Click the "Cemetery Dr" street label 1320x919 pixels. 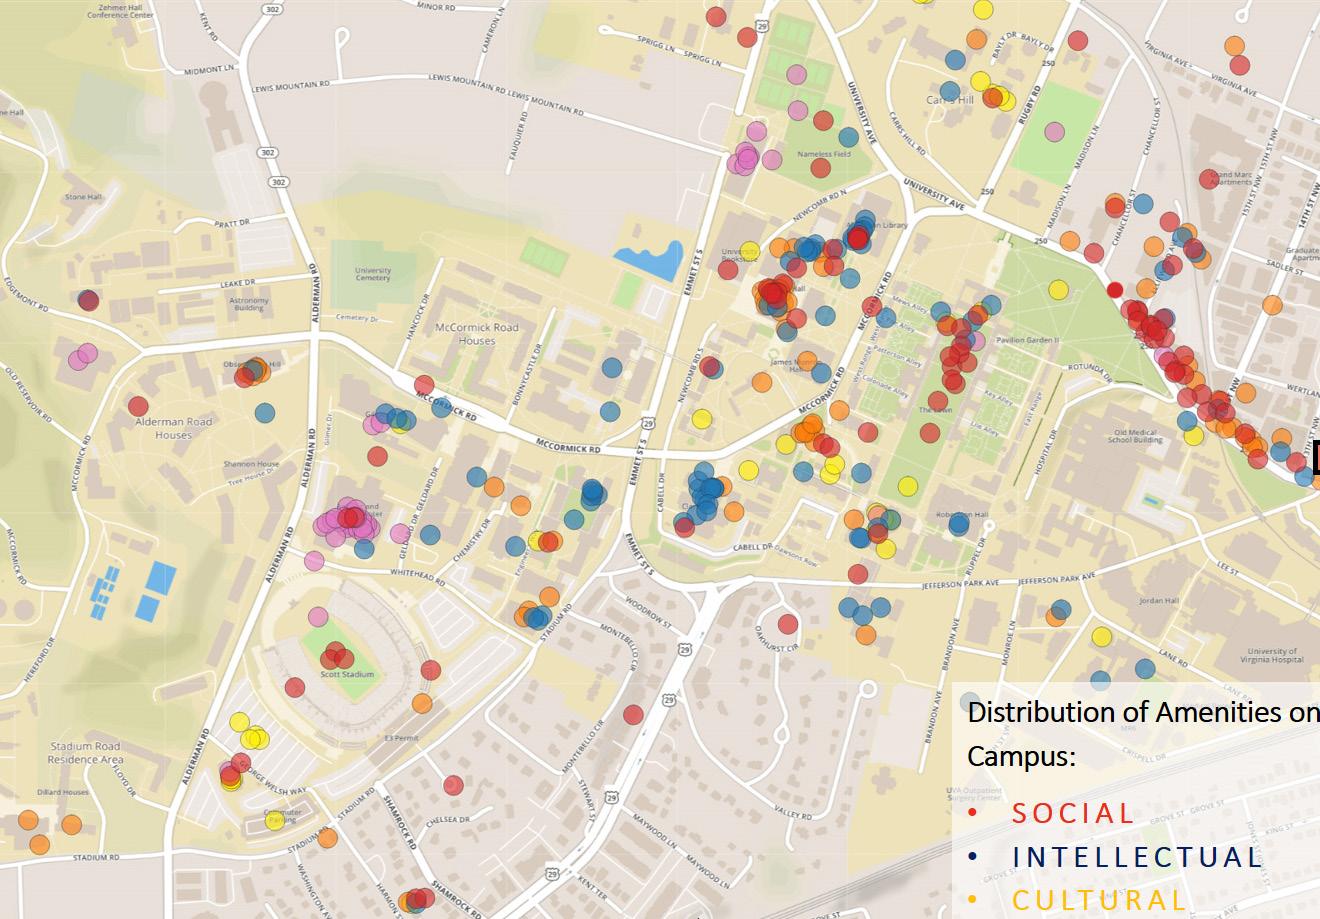[358, 319]
